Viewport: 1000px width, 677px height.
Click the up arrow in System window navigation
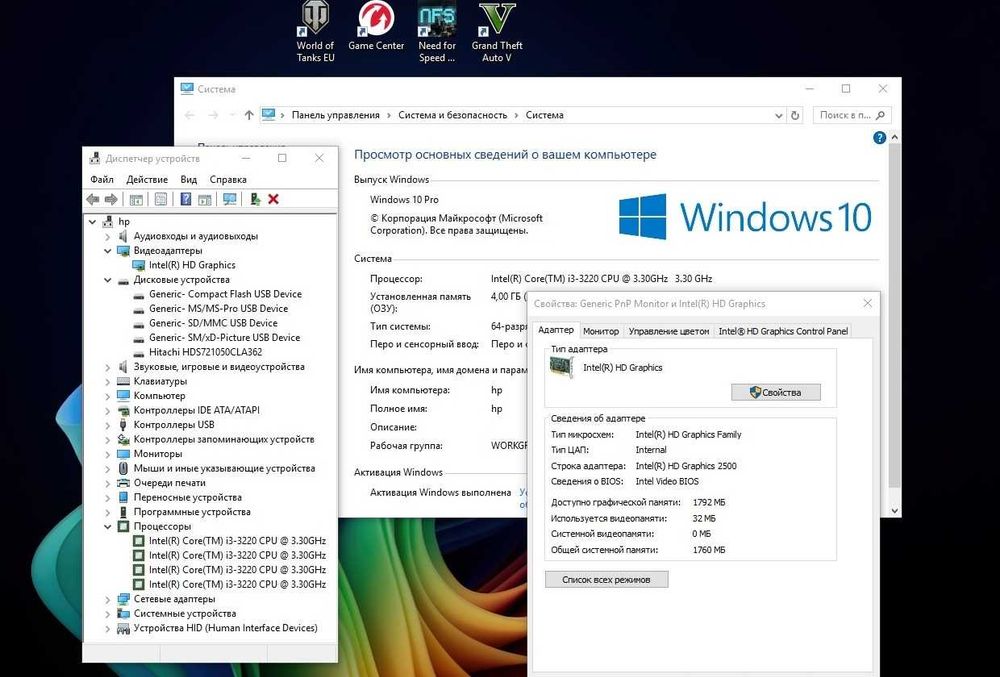[249, 115]
